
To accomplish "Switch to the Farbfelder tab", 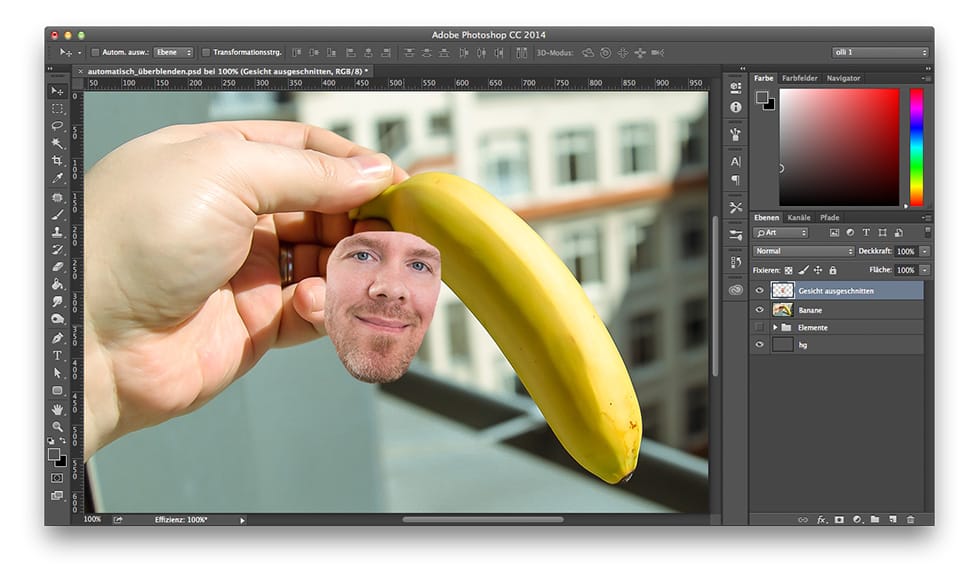I will click(799, 78).
